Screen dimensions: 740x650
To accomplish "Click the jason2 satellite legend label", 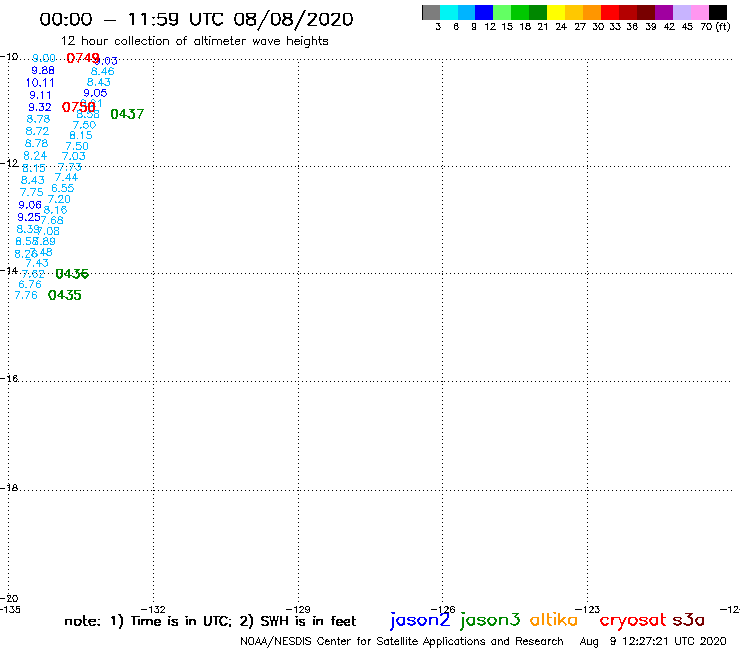I will tap(420, 620).
